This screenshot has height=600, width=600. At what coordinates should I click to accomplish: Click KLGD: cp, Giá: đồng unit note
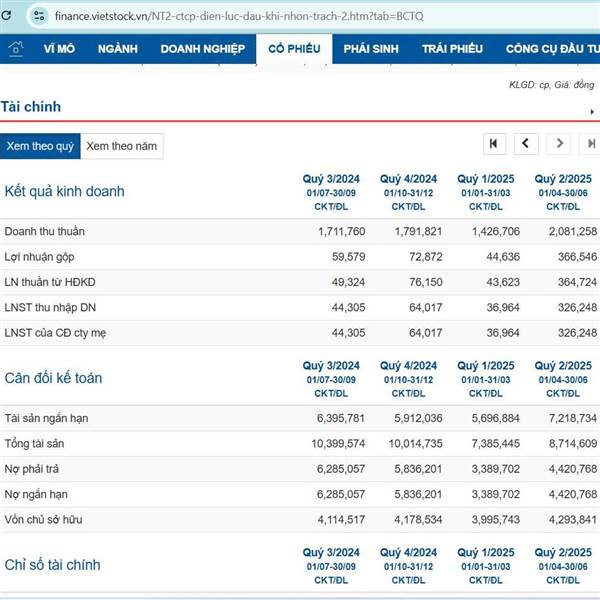(x=551, y=85)
